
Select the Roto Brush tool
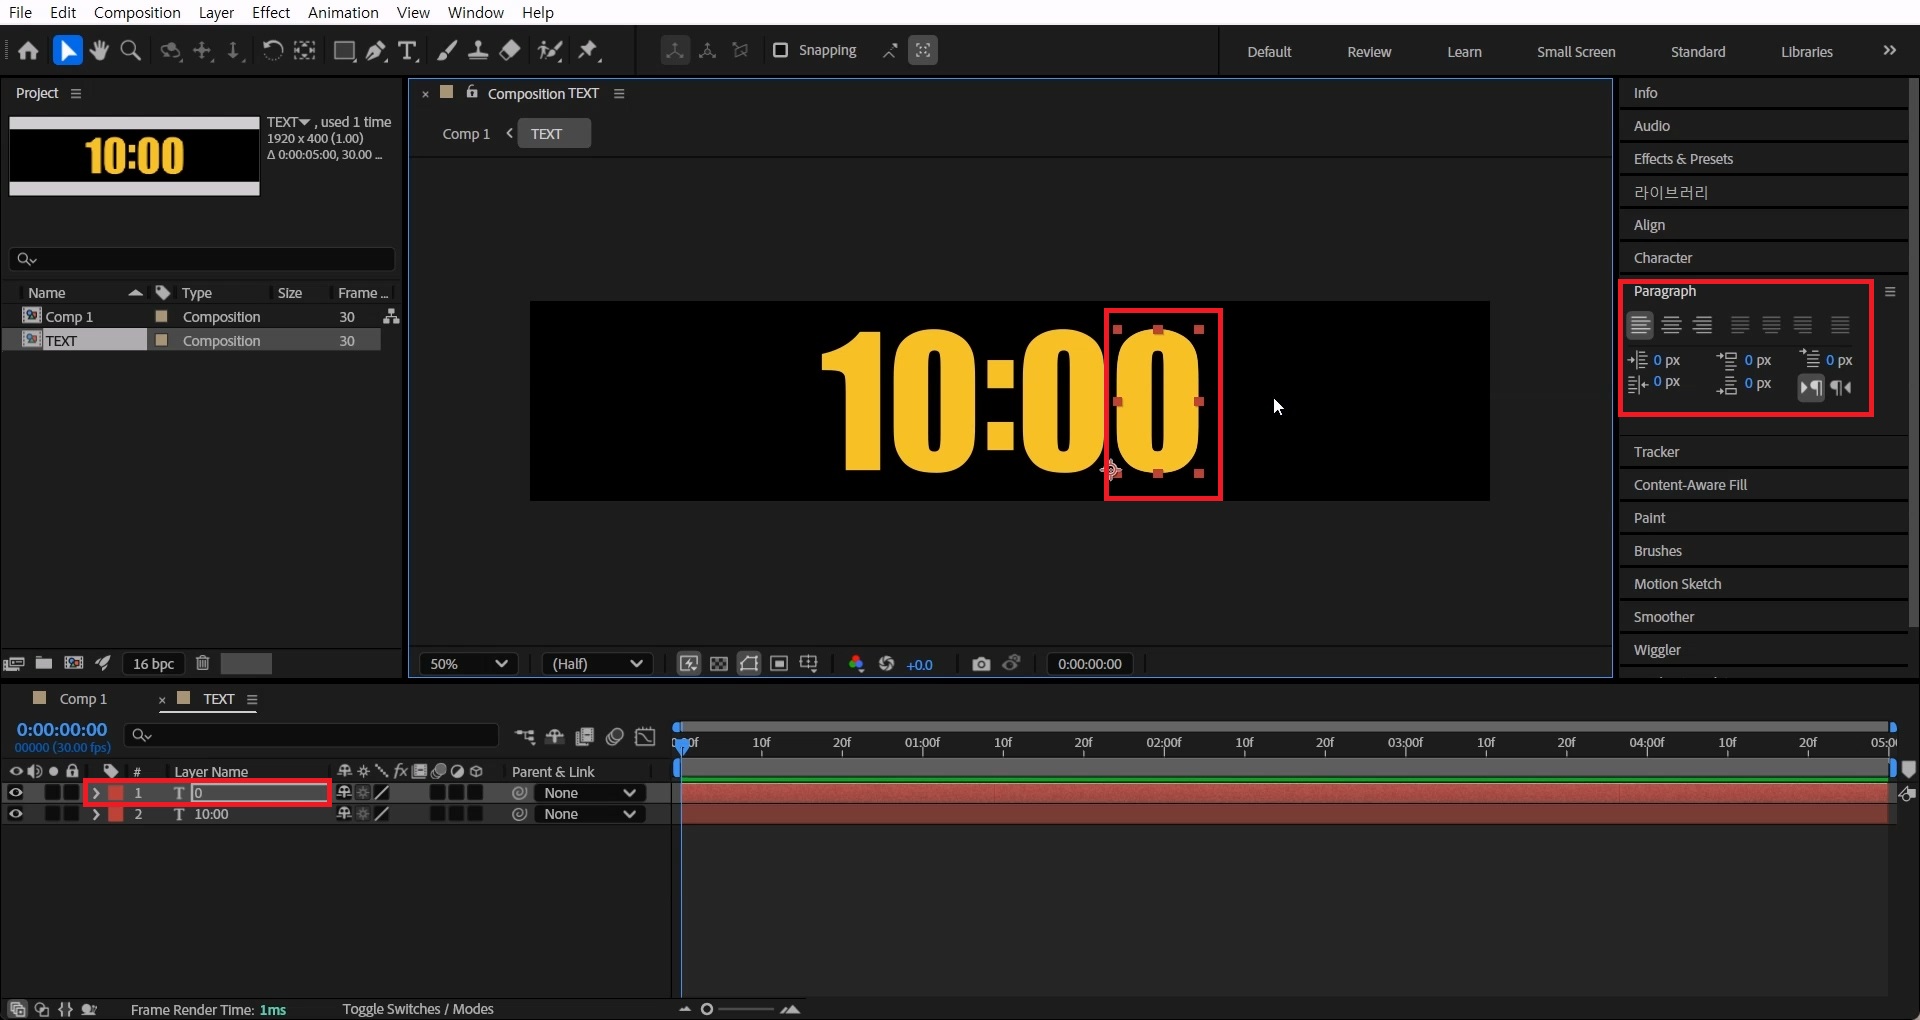click(x=550, y=51)
